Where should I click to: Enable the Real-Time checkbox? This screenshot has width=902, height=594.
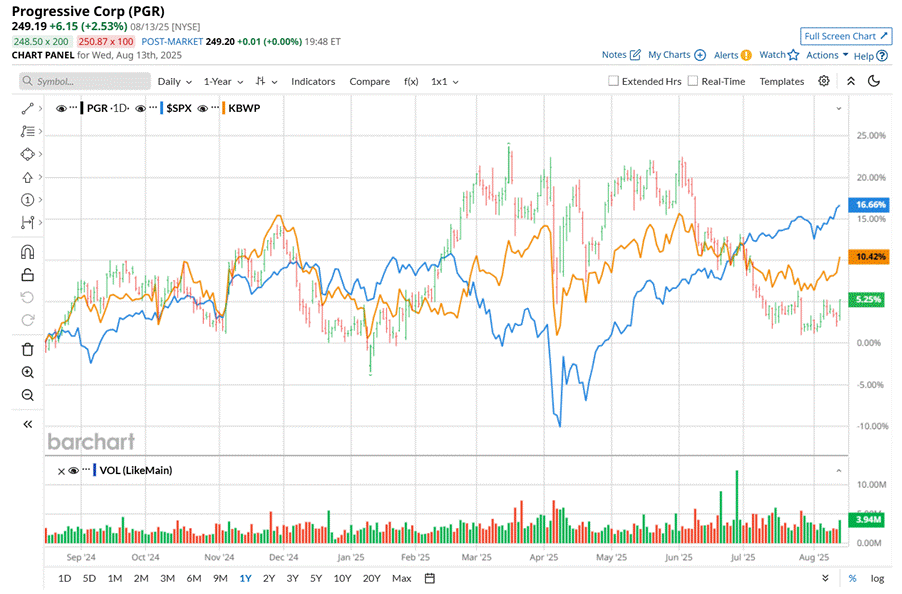(693, 81)
